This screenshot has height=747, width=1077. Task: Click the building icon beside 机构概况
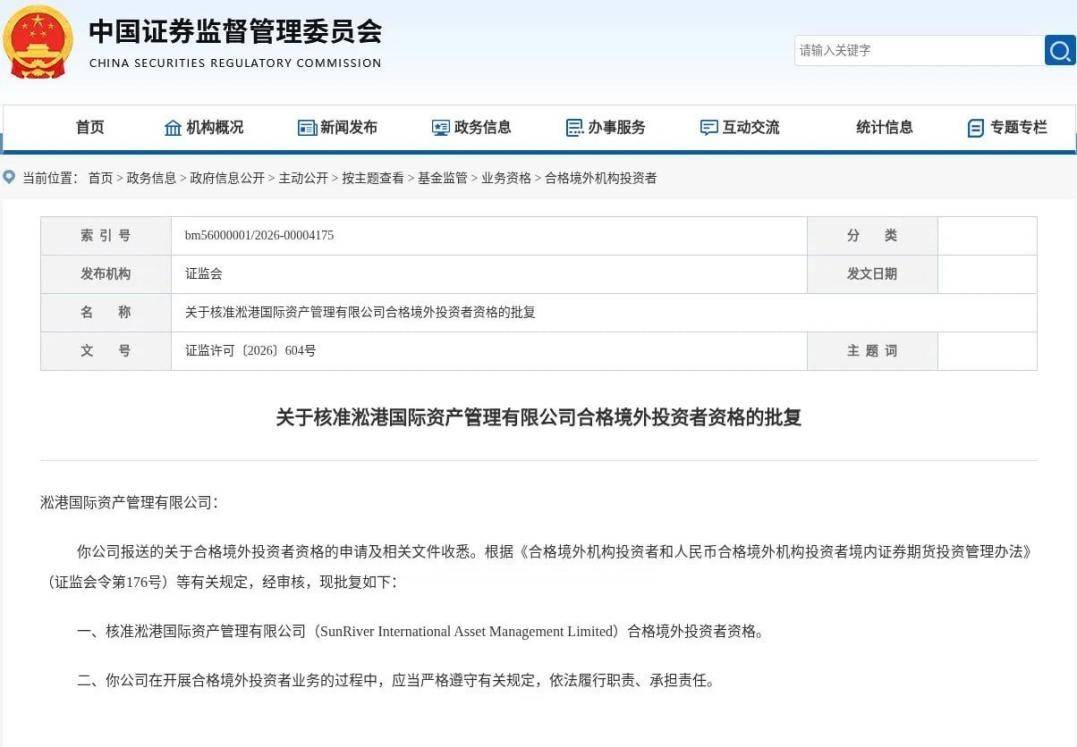pos(172,128)
